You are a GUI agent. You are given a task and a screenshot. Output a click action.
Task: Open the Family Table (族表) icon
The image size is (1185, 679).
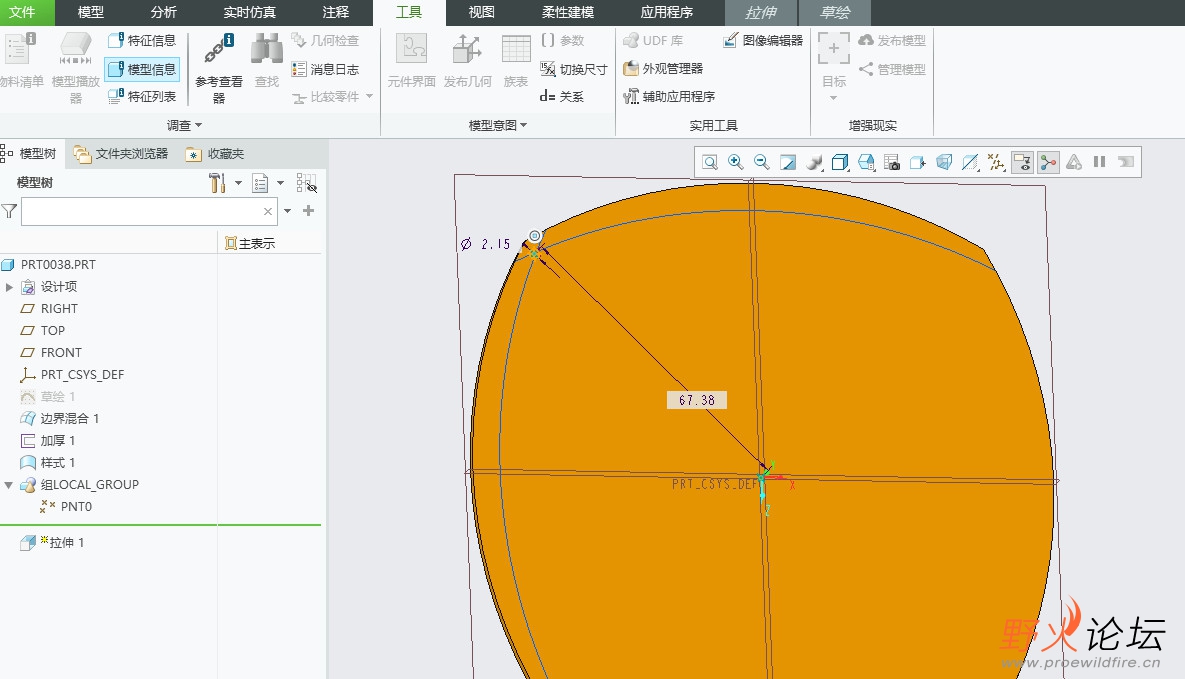coord(515,50)
